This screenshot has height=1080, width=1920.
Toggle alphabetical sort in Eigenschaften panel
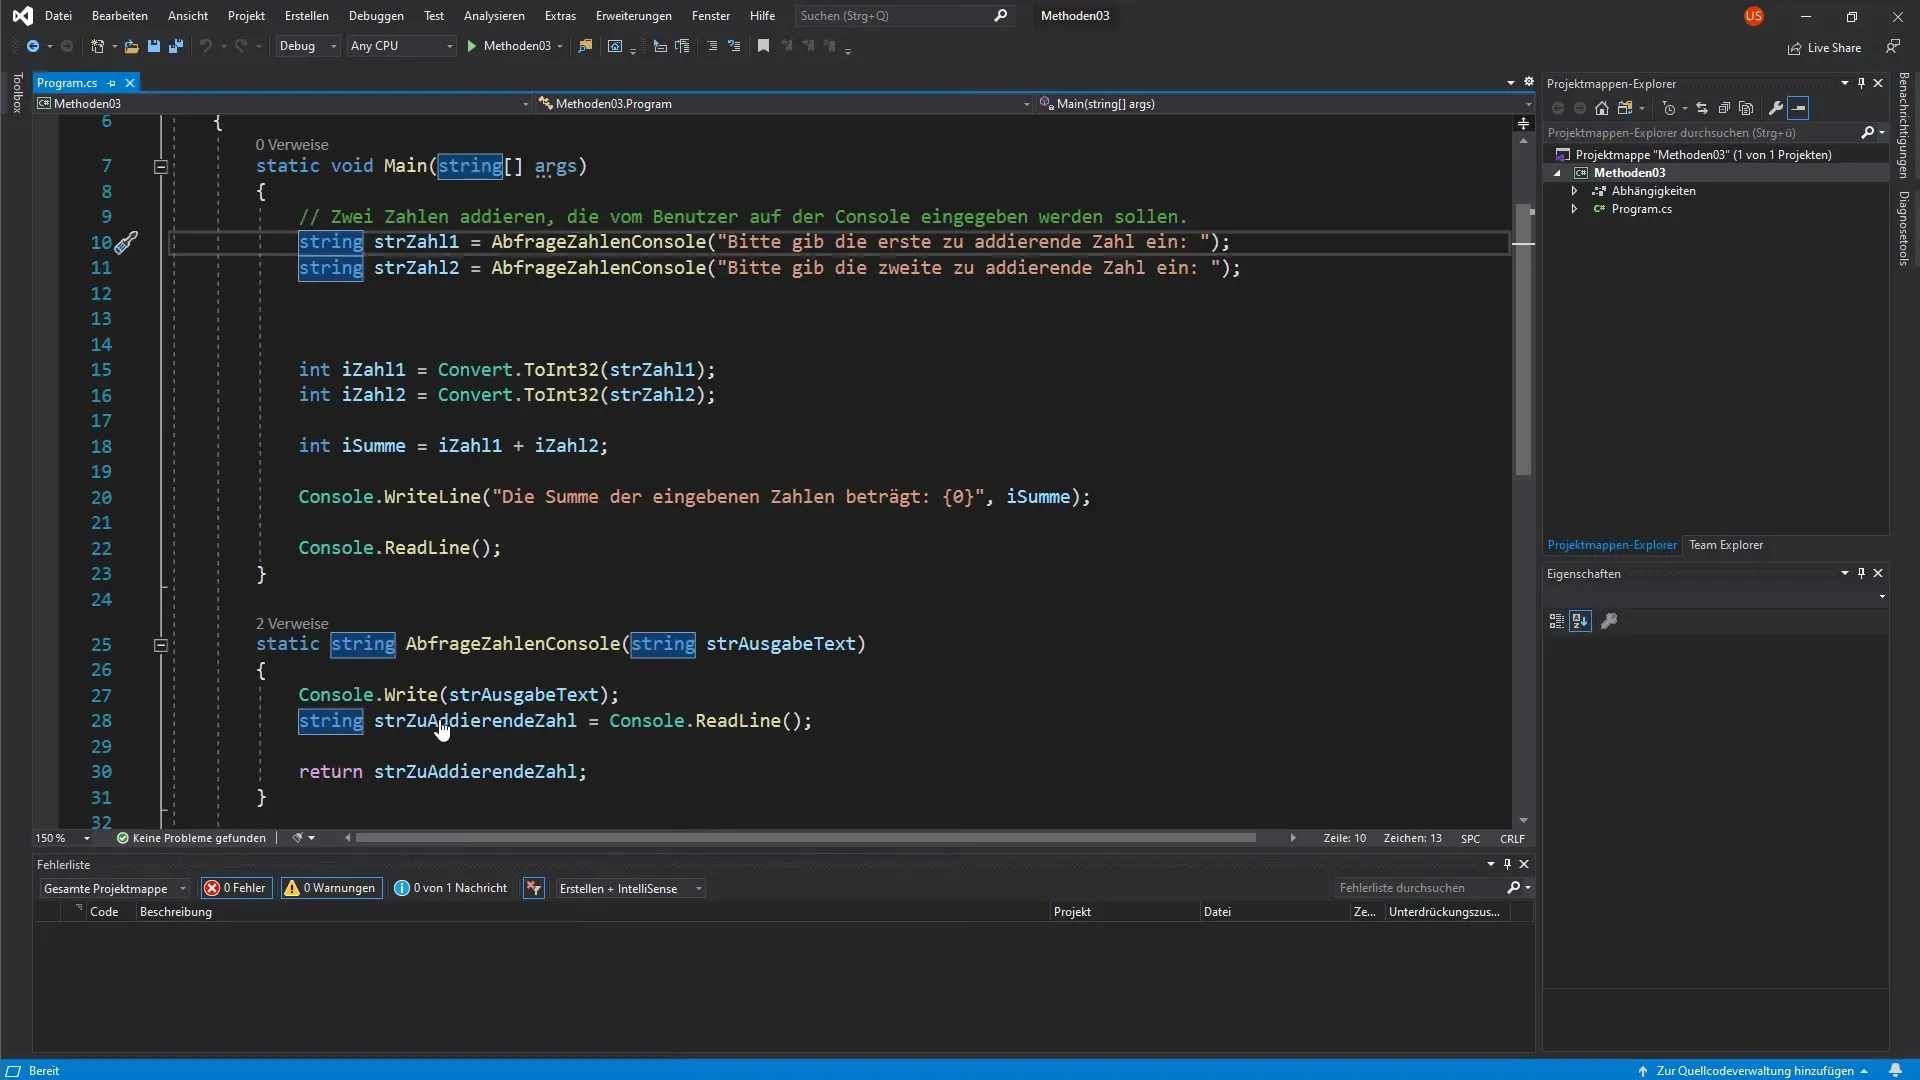click(1580, 621)
